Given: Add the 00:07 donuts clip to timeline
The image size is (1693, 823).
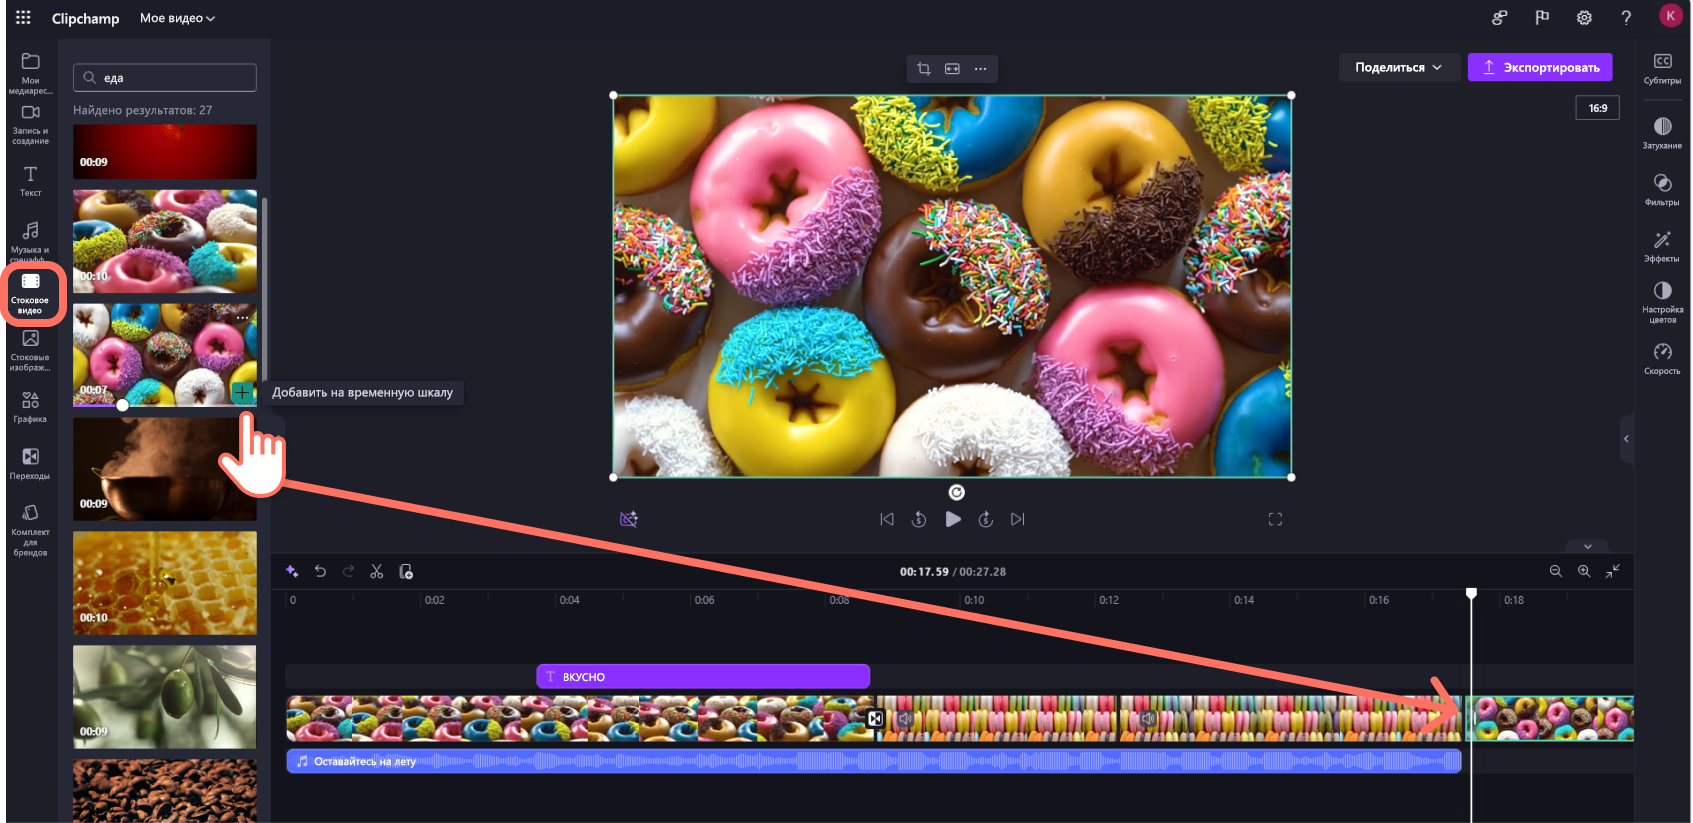Looking at the screenshot, I should tap(242, 392).
